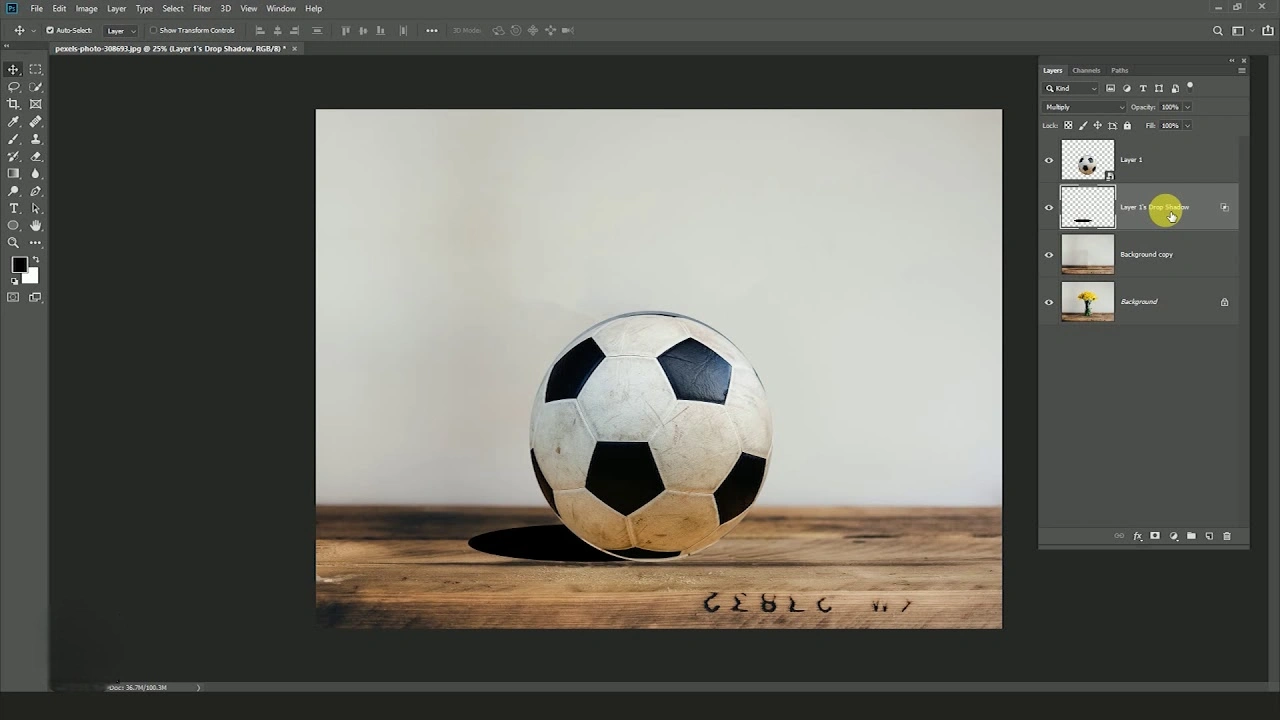
Task: Click the Create new group folder icon
Action: pyautogui.click(x=1191, y=536)
